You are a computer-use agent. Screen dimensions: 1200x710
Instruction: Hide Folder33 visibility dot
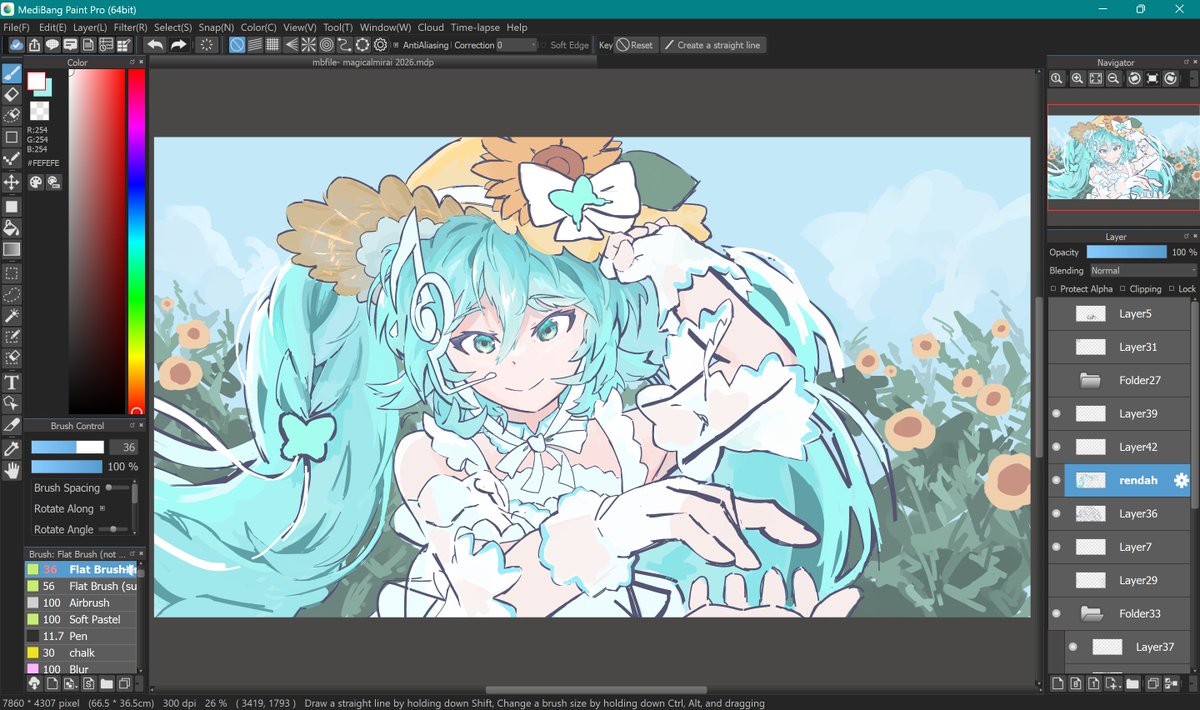[1057, 613]
